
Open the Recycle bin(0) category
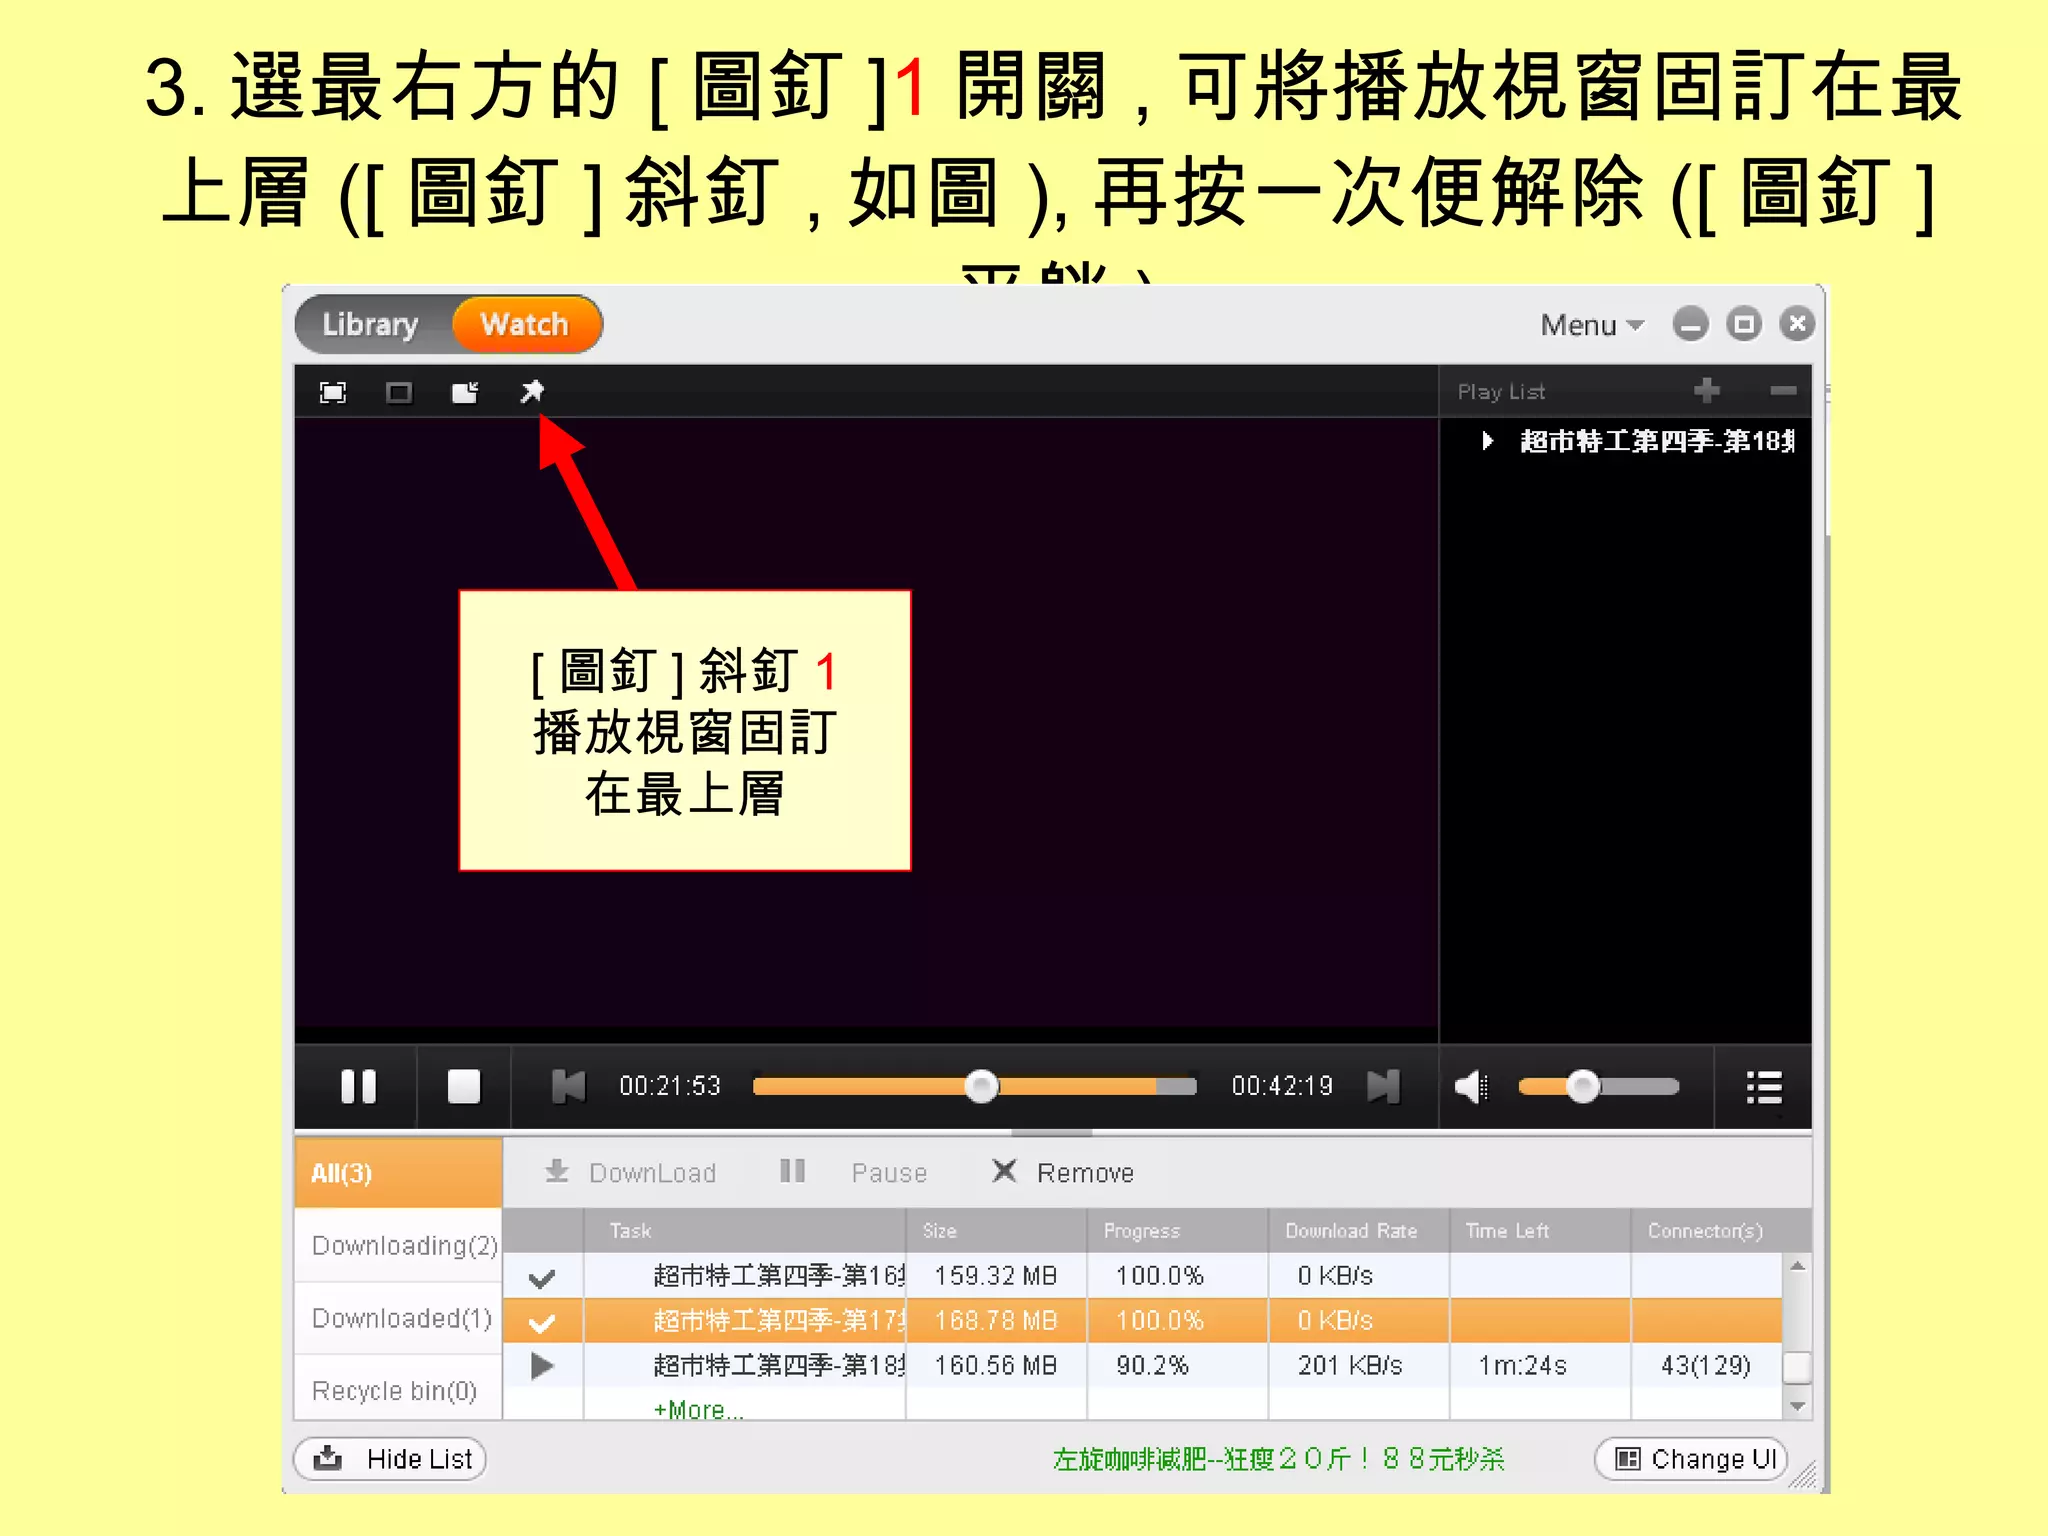point(398,1390)
